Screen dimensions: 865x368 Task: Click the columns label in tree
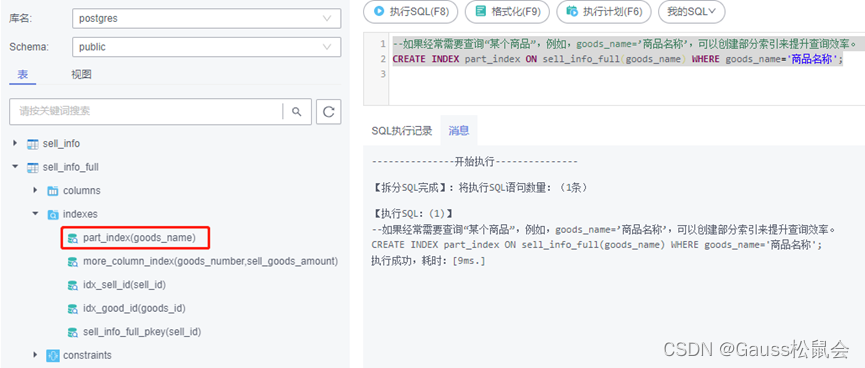tap(82, 190)
